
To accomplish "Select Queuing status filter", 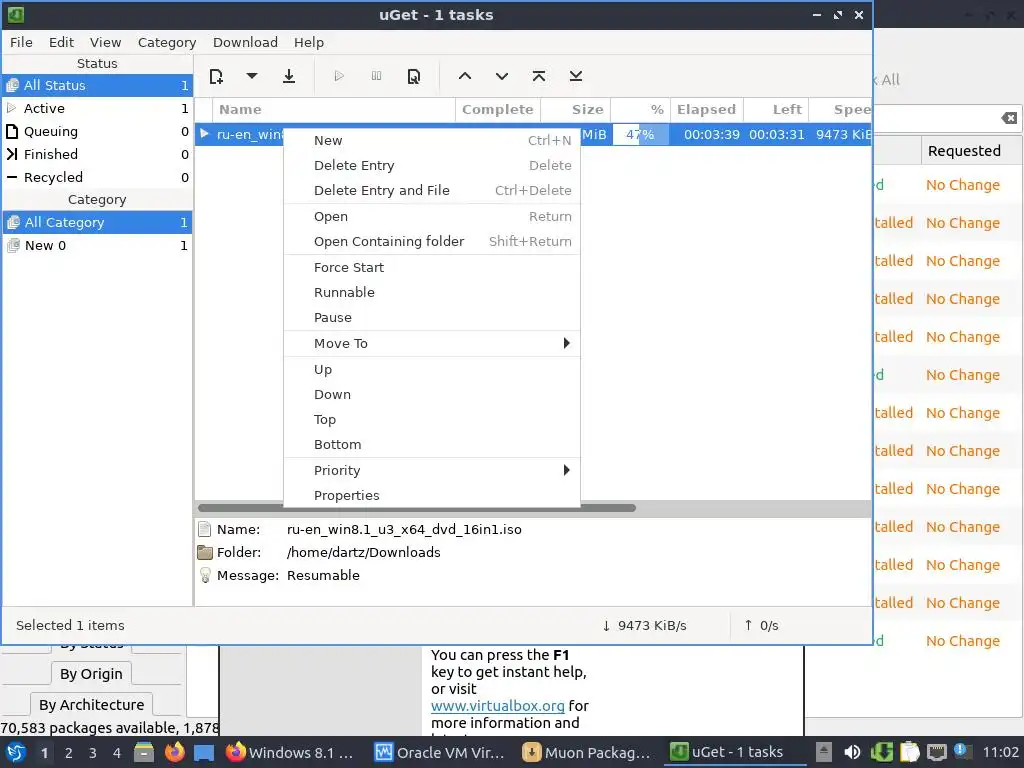I will tap(97, 131).
